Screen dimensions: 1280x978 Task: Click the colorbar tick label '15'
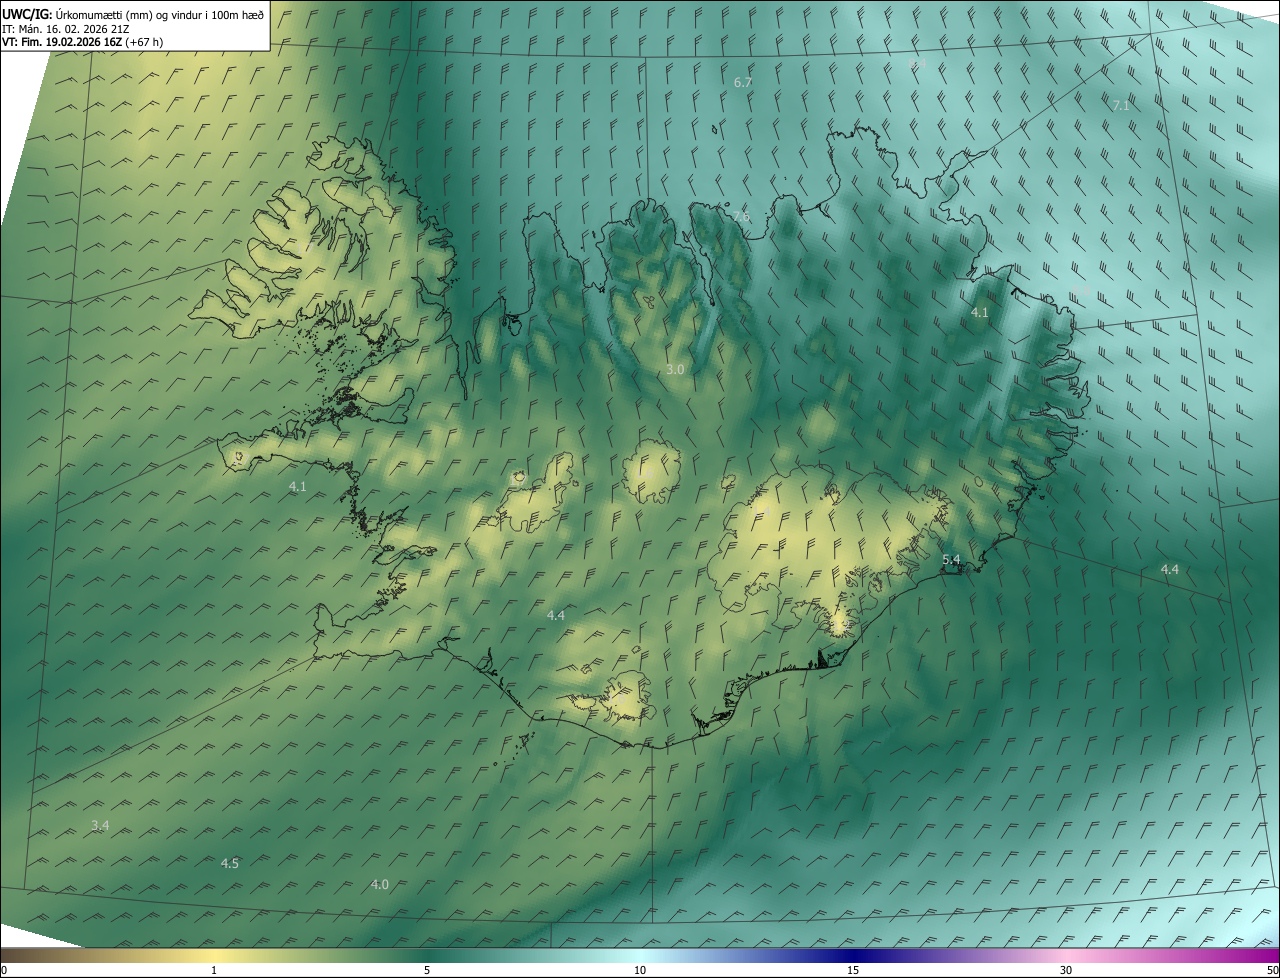point(853,970)
